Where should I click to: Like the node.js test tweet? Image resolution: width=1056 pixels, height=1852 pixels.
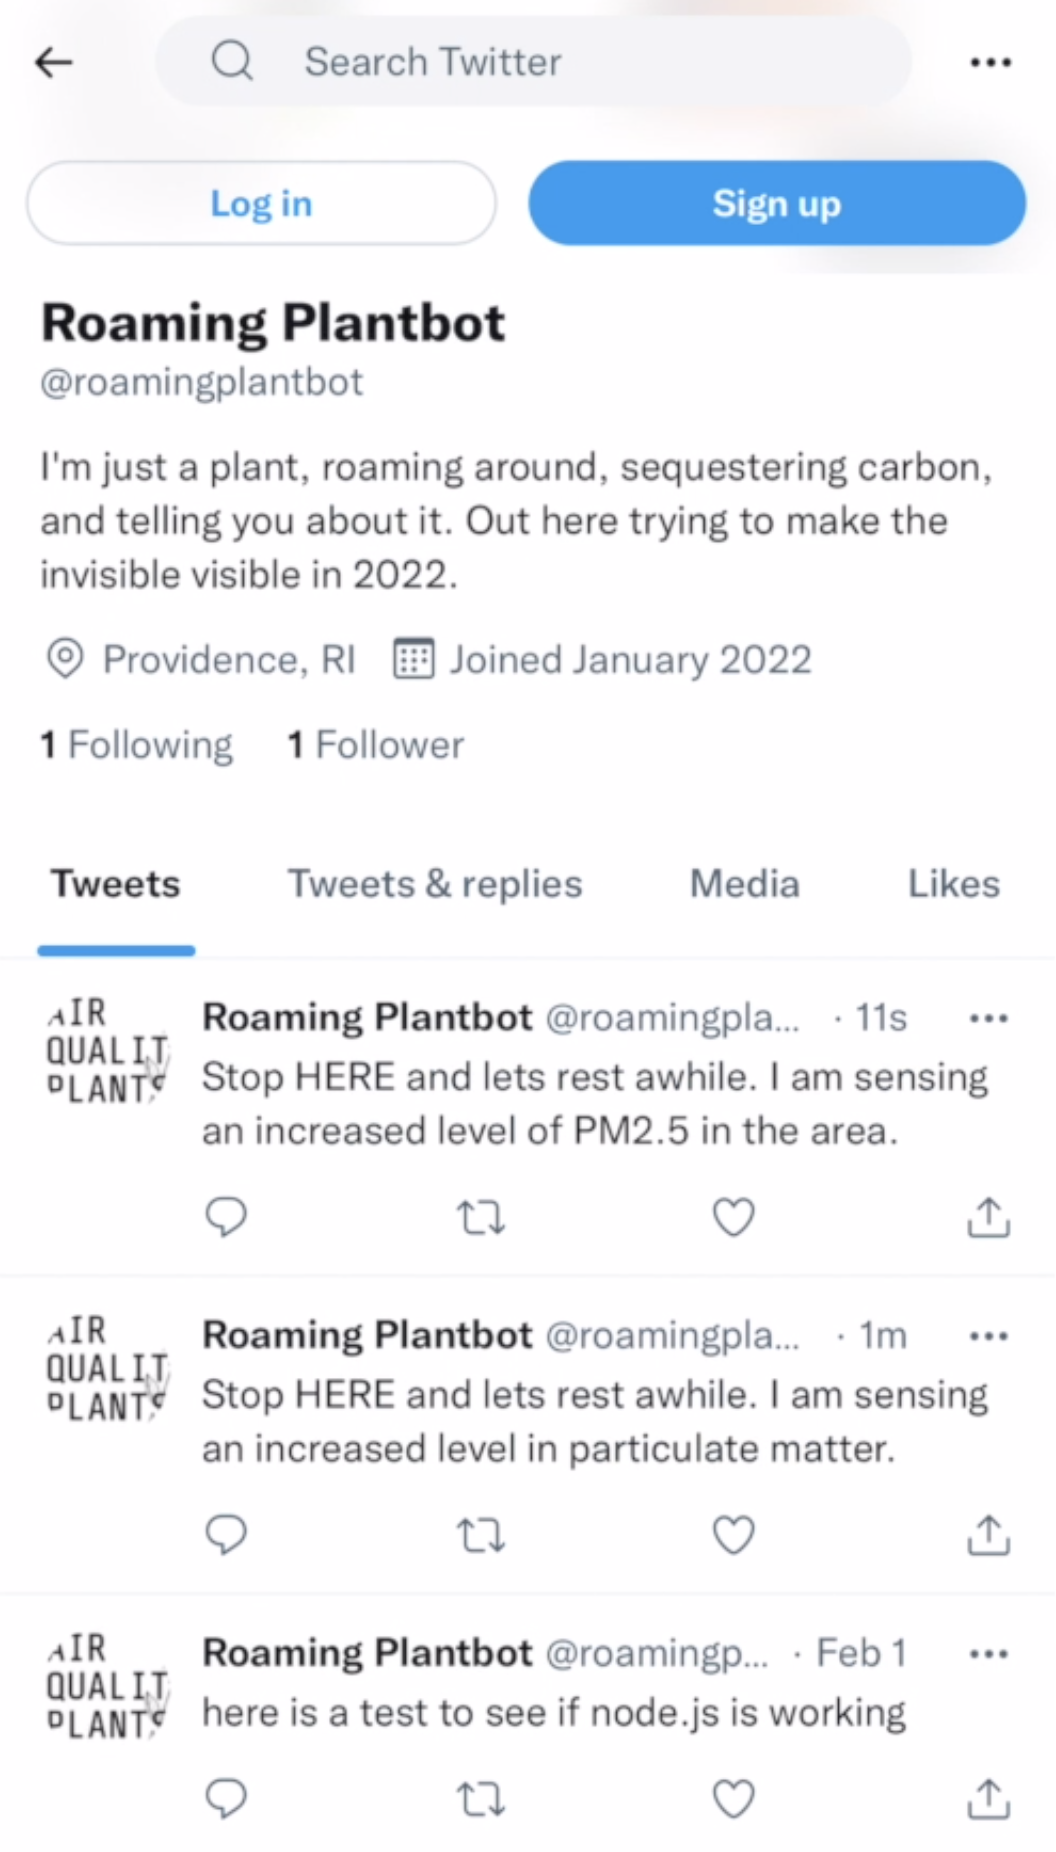pos(733,1799)
